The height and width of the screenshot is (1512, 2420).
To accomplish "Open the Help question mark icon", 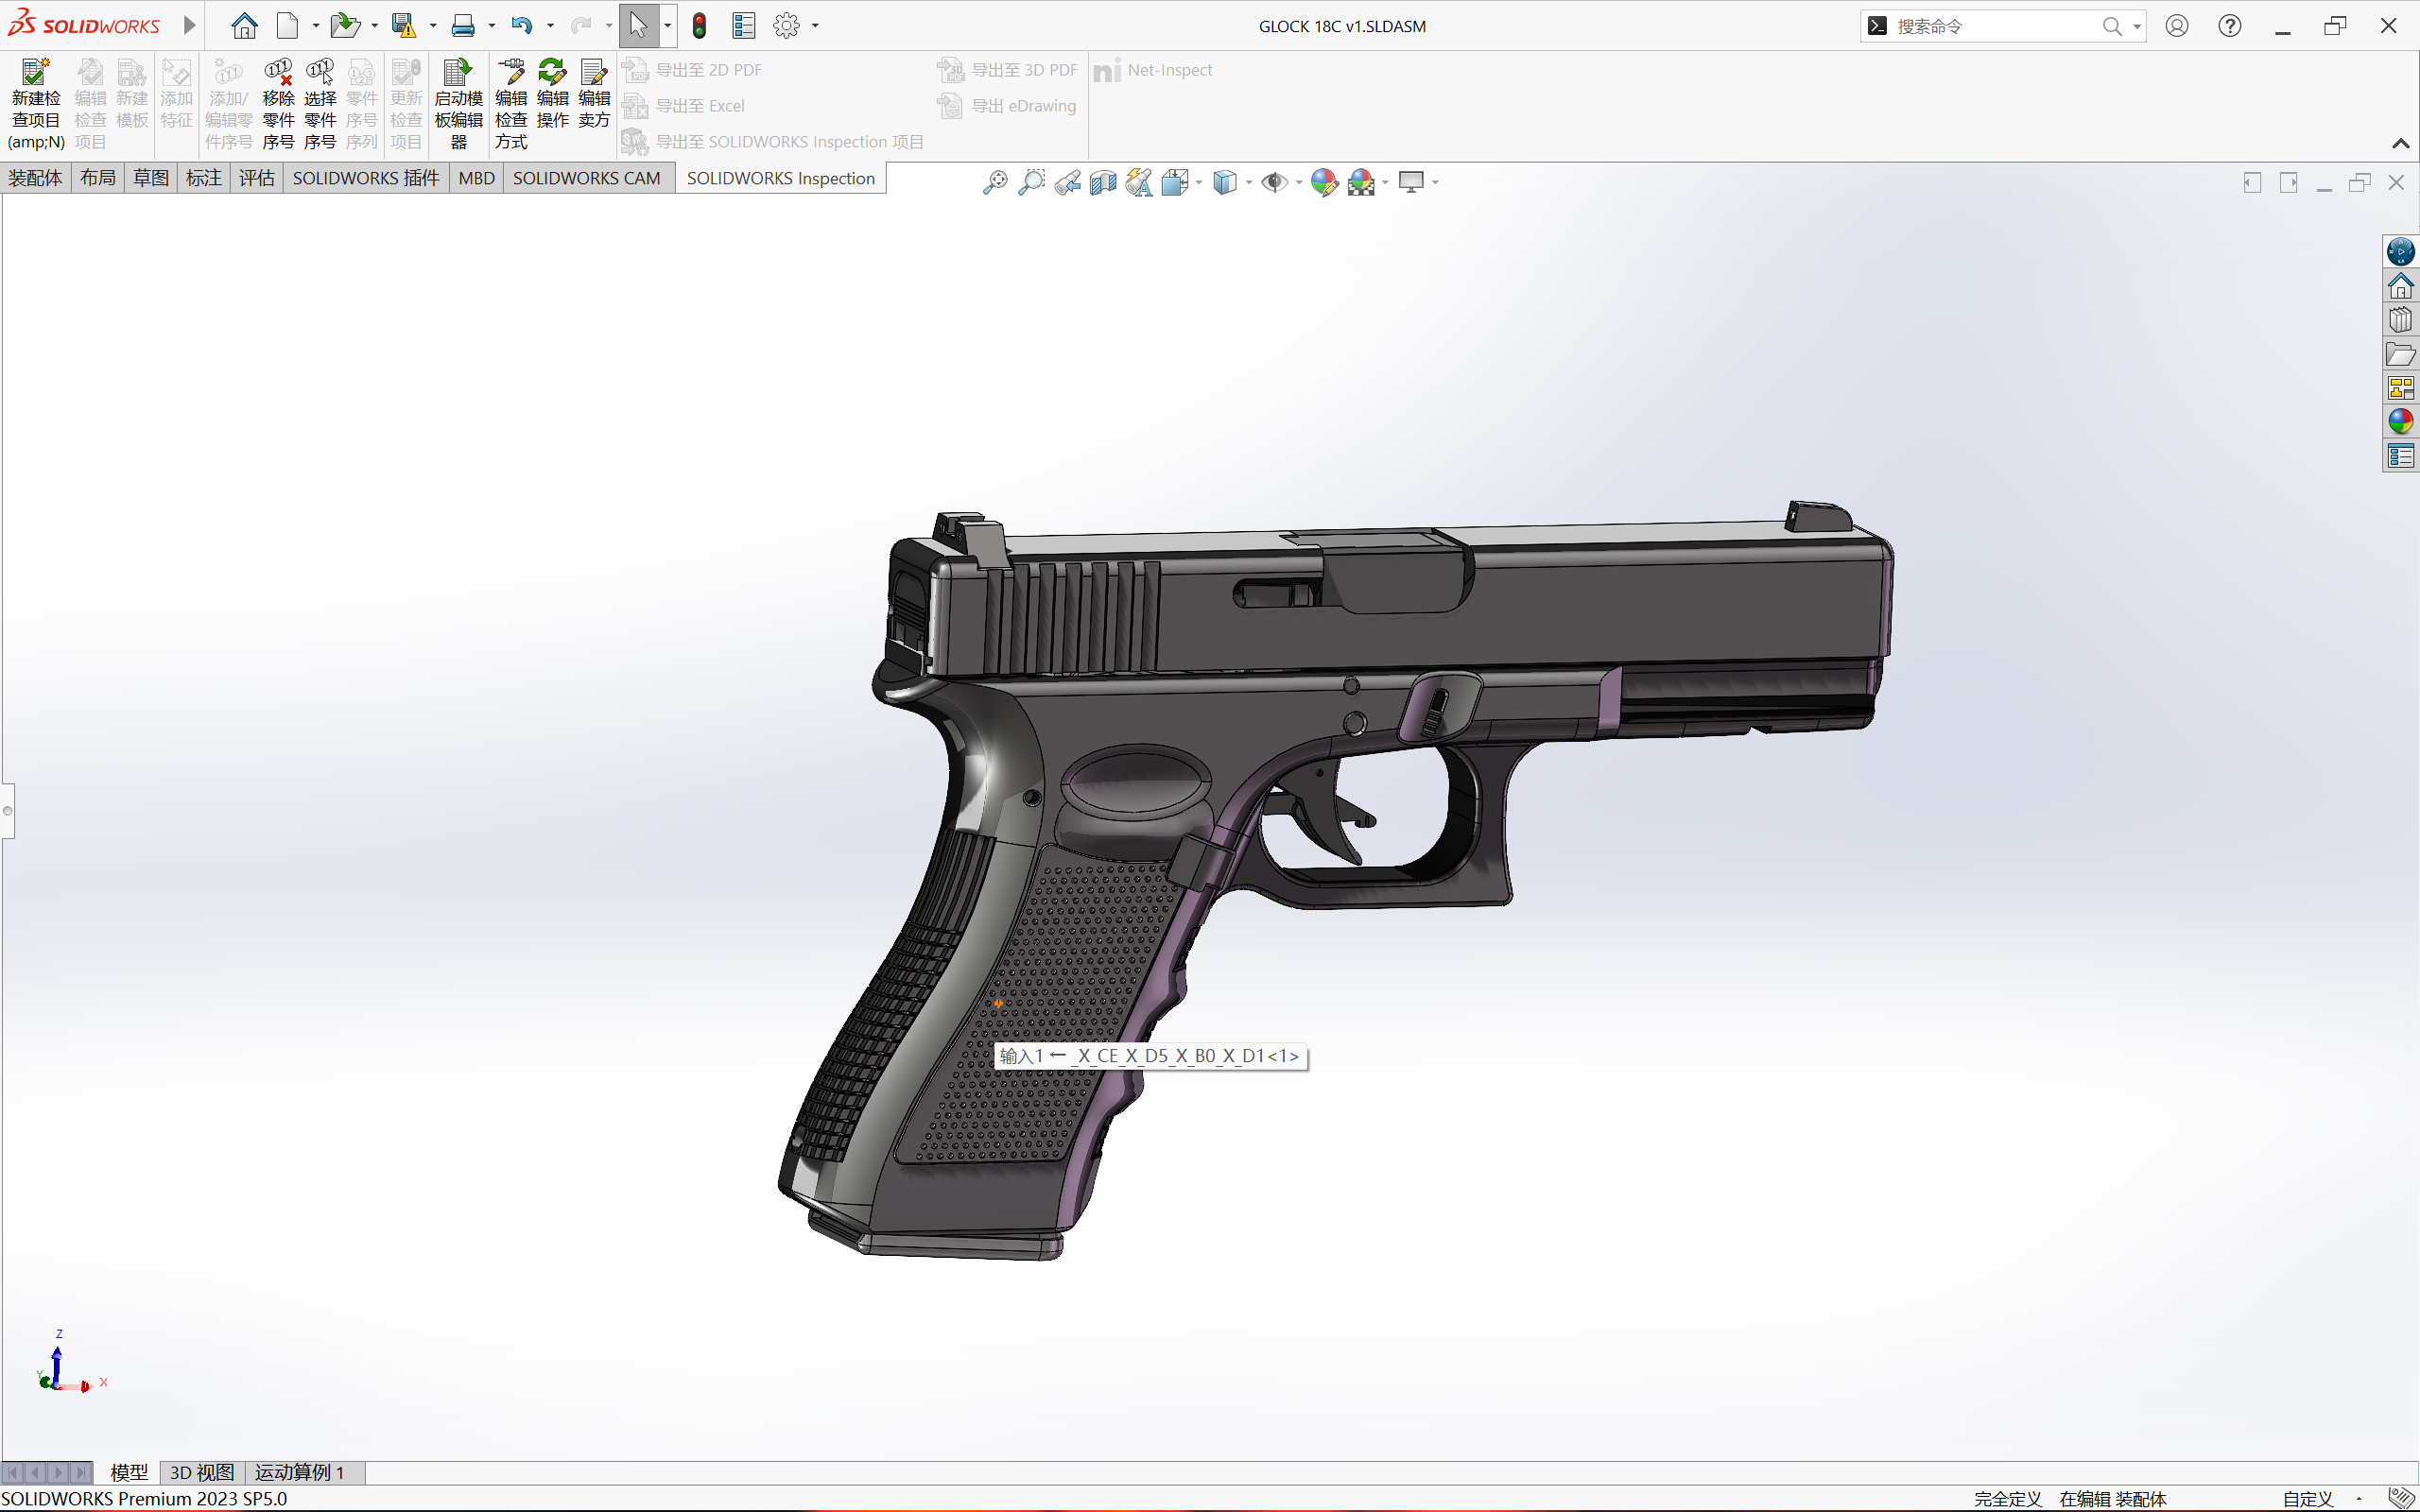I will point(2230,26).
